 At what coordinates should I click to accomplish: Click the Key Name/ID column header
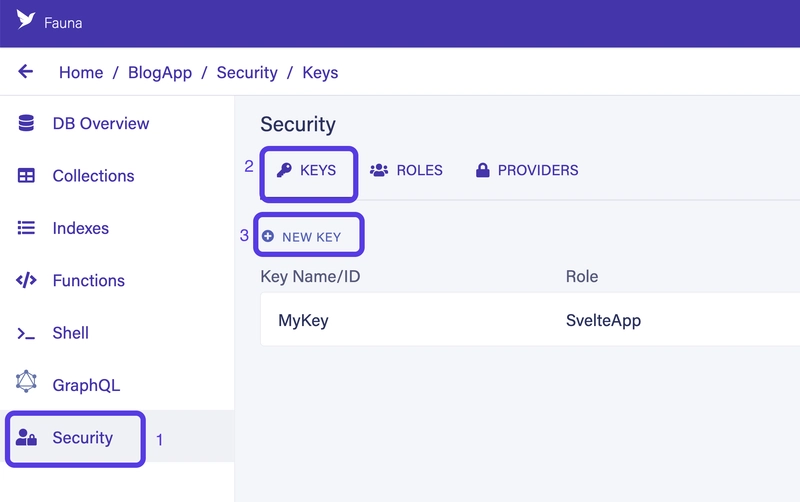310,277
